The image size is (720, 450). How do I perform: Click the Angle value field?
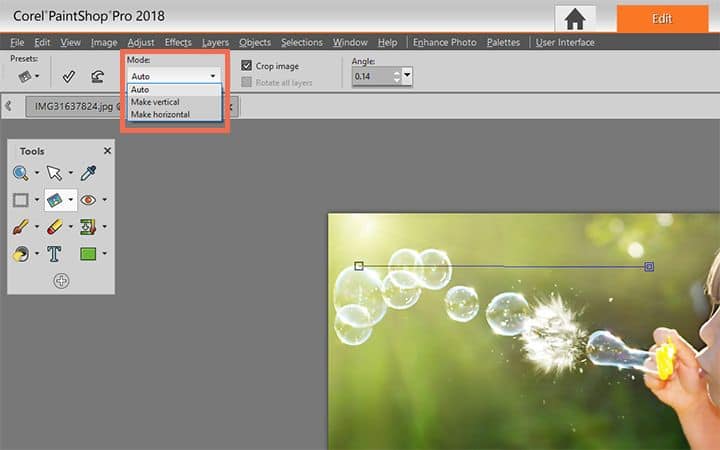click(x=372, y=76)
